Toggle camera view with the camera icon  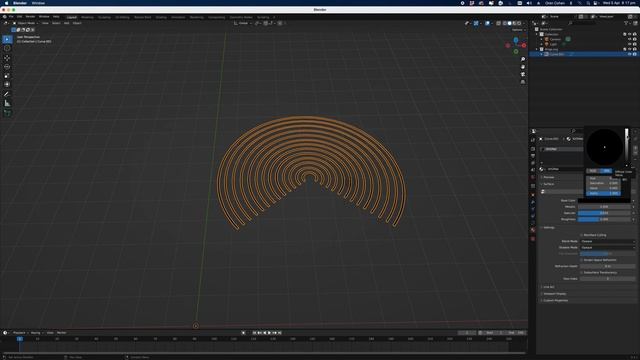(523, 74)
